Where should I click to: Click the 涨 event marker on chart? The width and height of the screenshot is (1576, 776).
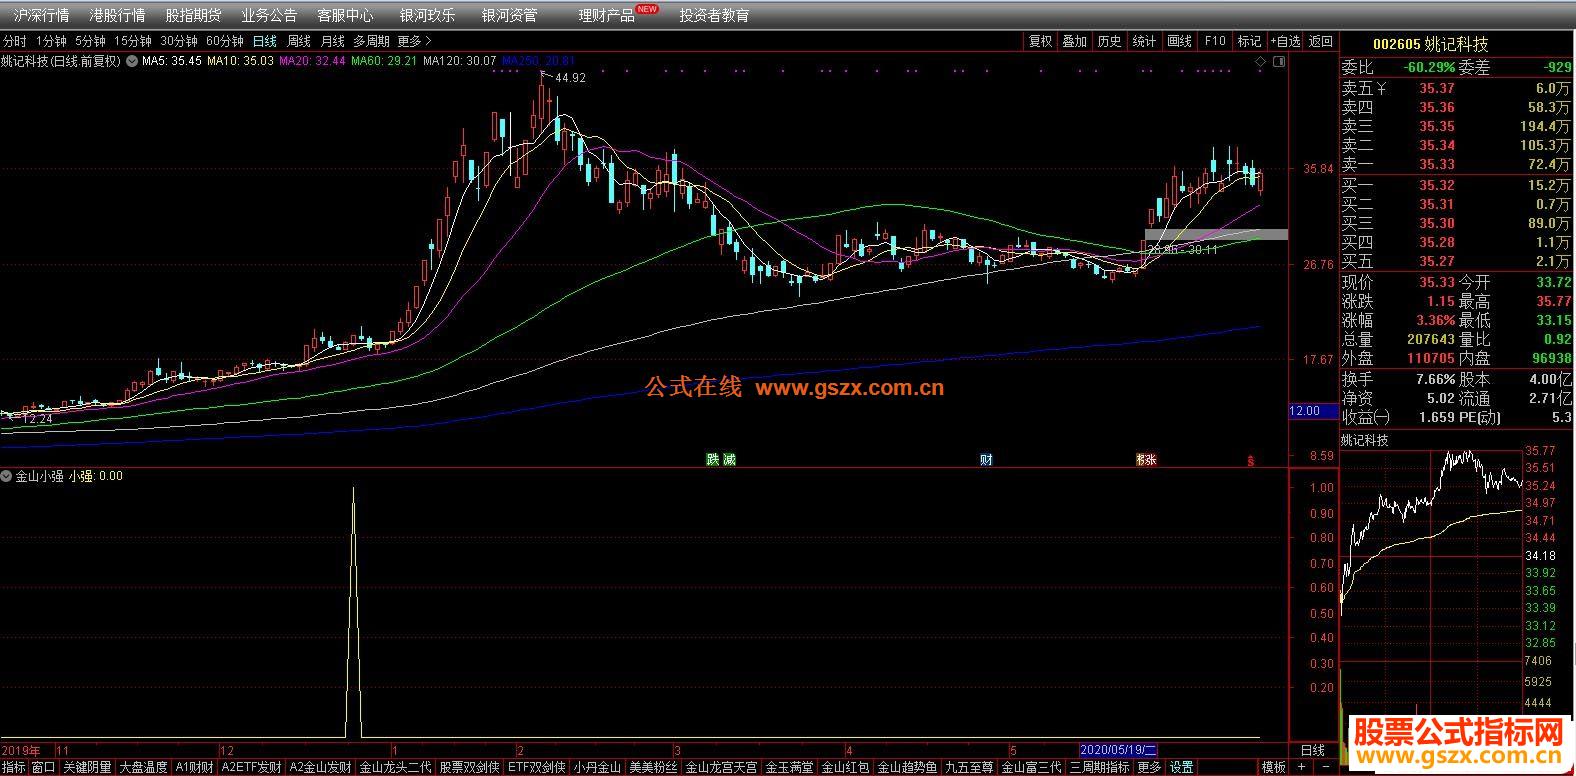pyautogui.click(x=1150, y=460)
